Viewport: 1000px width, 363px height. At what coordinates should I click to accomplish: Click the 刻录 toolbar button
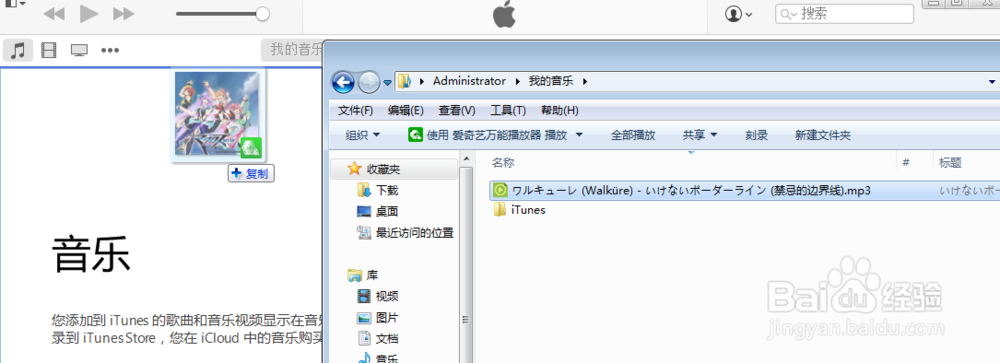pos(756,135)
